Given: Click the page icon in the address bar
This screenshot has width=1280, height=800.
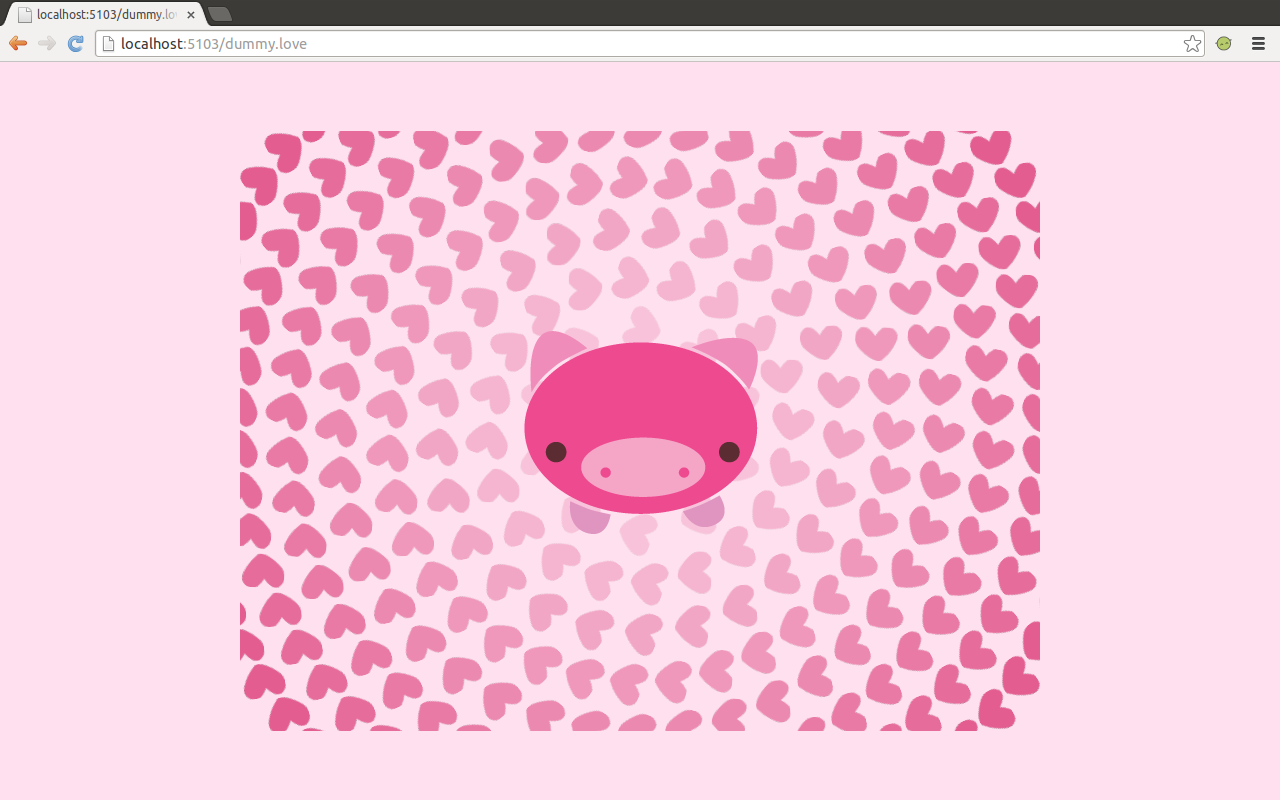Looking at the screenshot, I should 107,43.
